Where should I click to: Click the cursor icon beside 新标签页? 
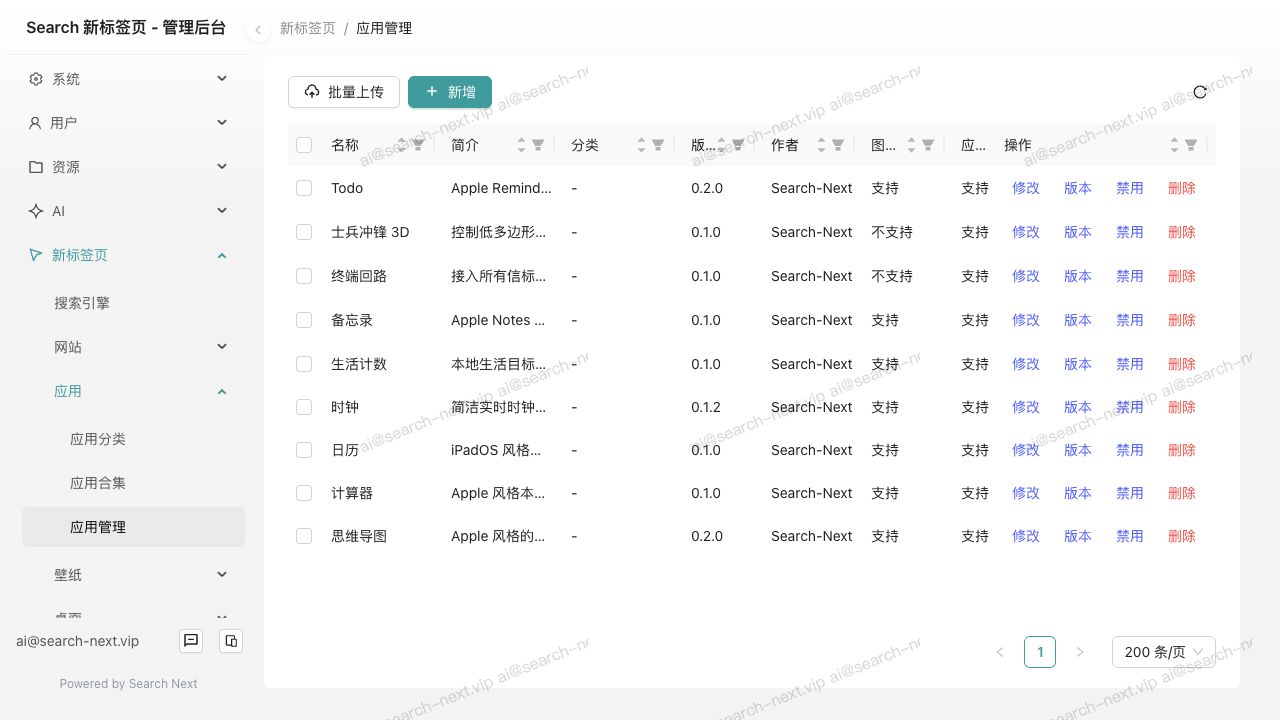36,255
